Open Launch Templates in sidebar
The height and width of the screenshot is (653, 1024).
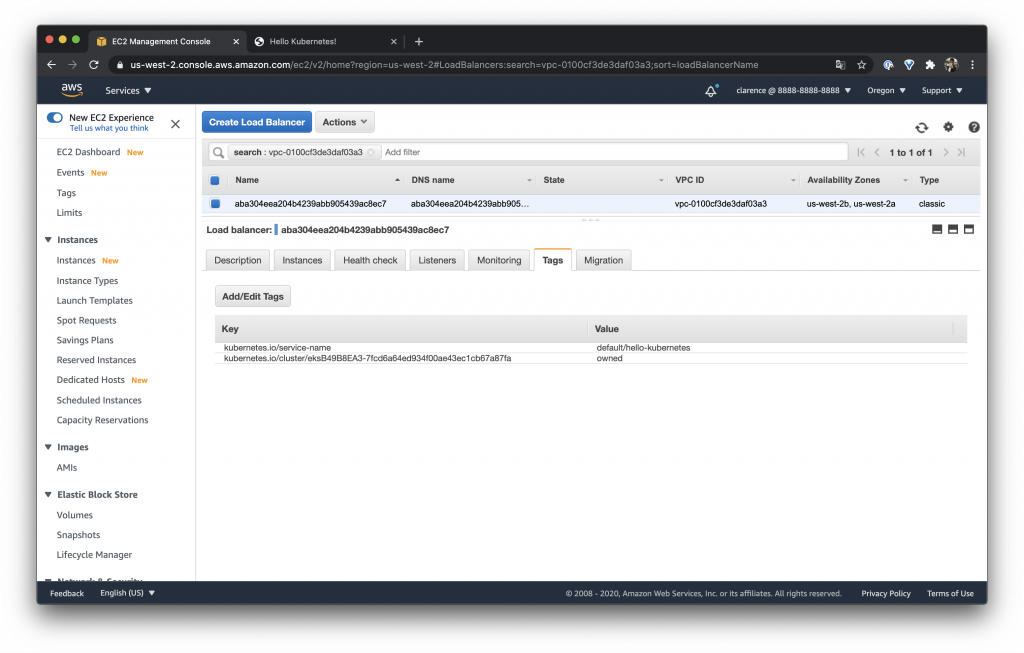click(95, 300)
